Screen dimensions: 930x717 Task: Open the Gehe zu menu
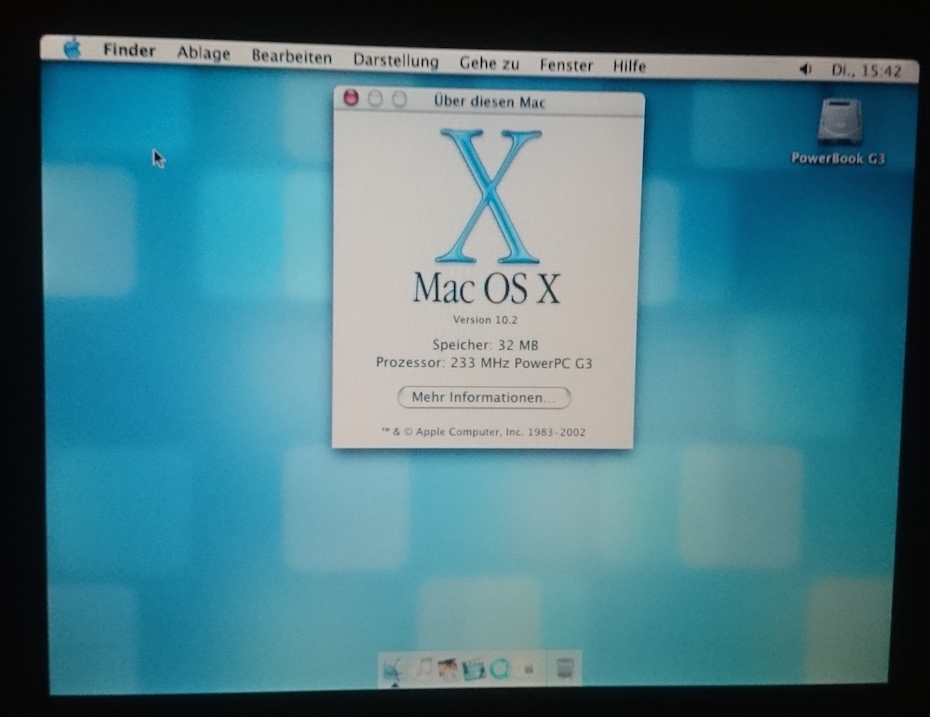(x=489, y=63)
